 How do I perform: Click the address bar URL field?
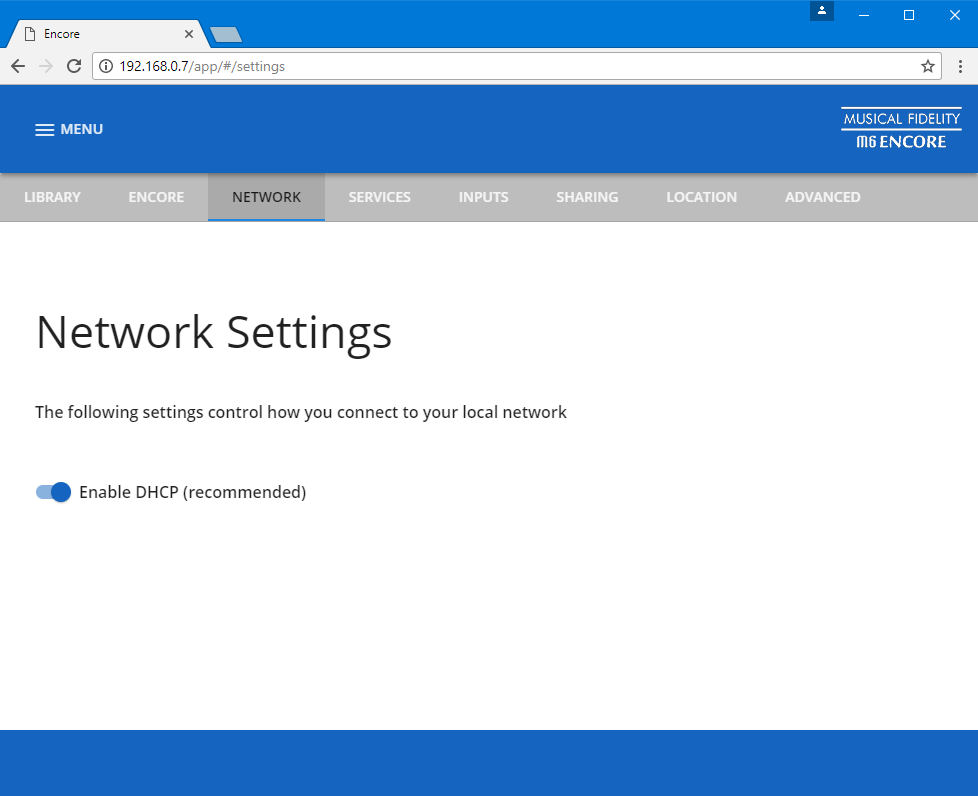[x=500, y=66]
